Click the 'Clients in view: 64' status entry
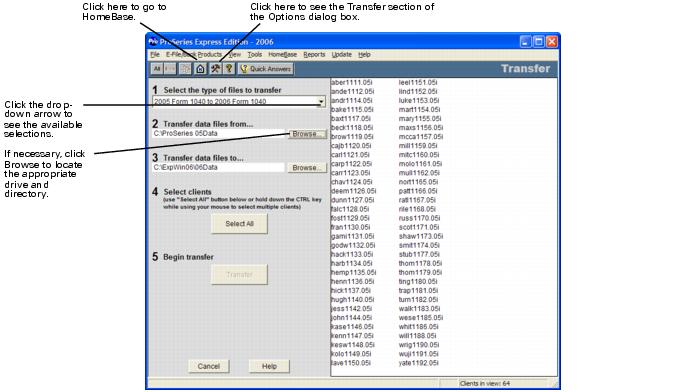 tap(485, 383)
